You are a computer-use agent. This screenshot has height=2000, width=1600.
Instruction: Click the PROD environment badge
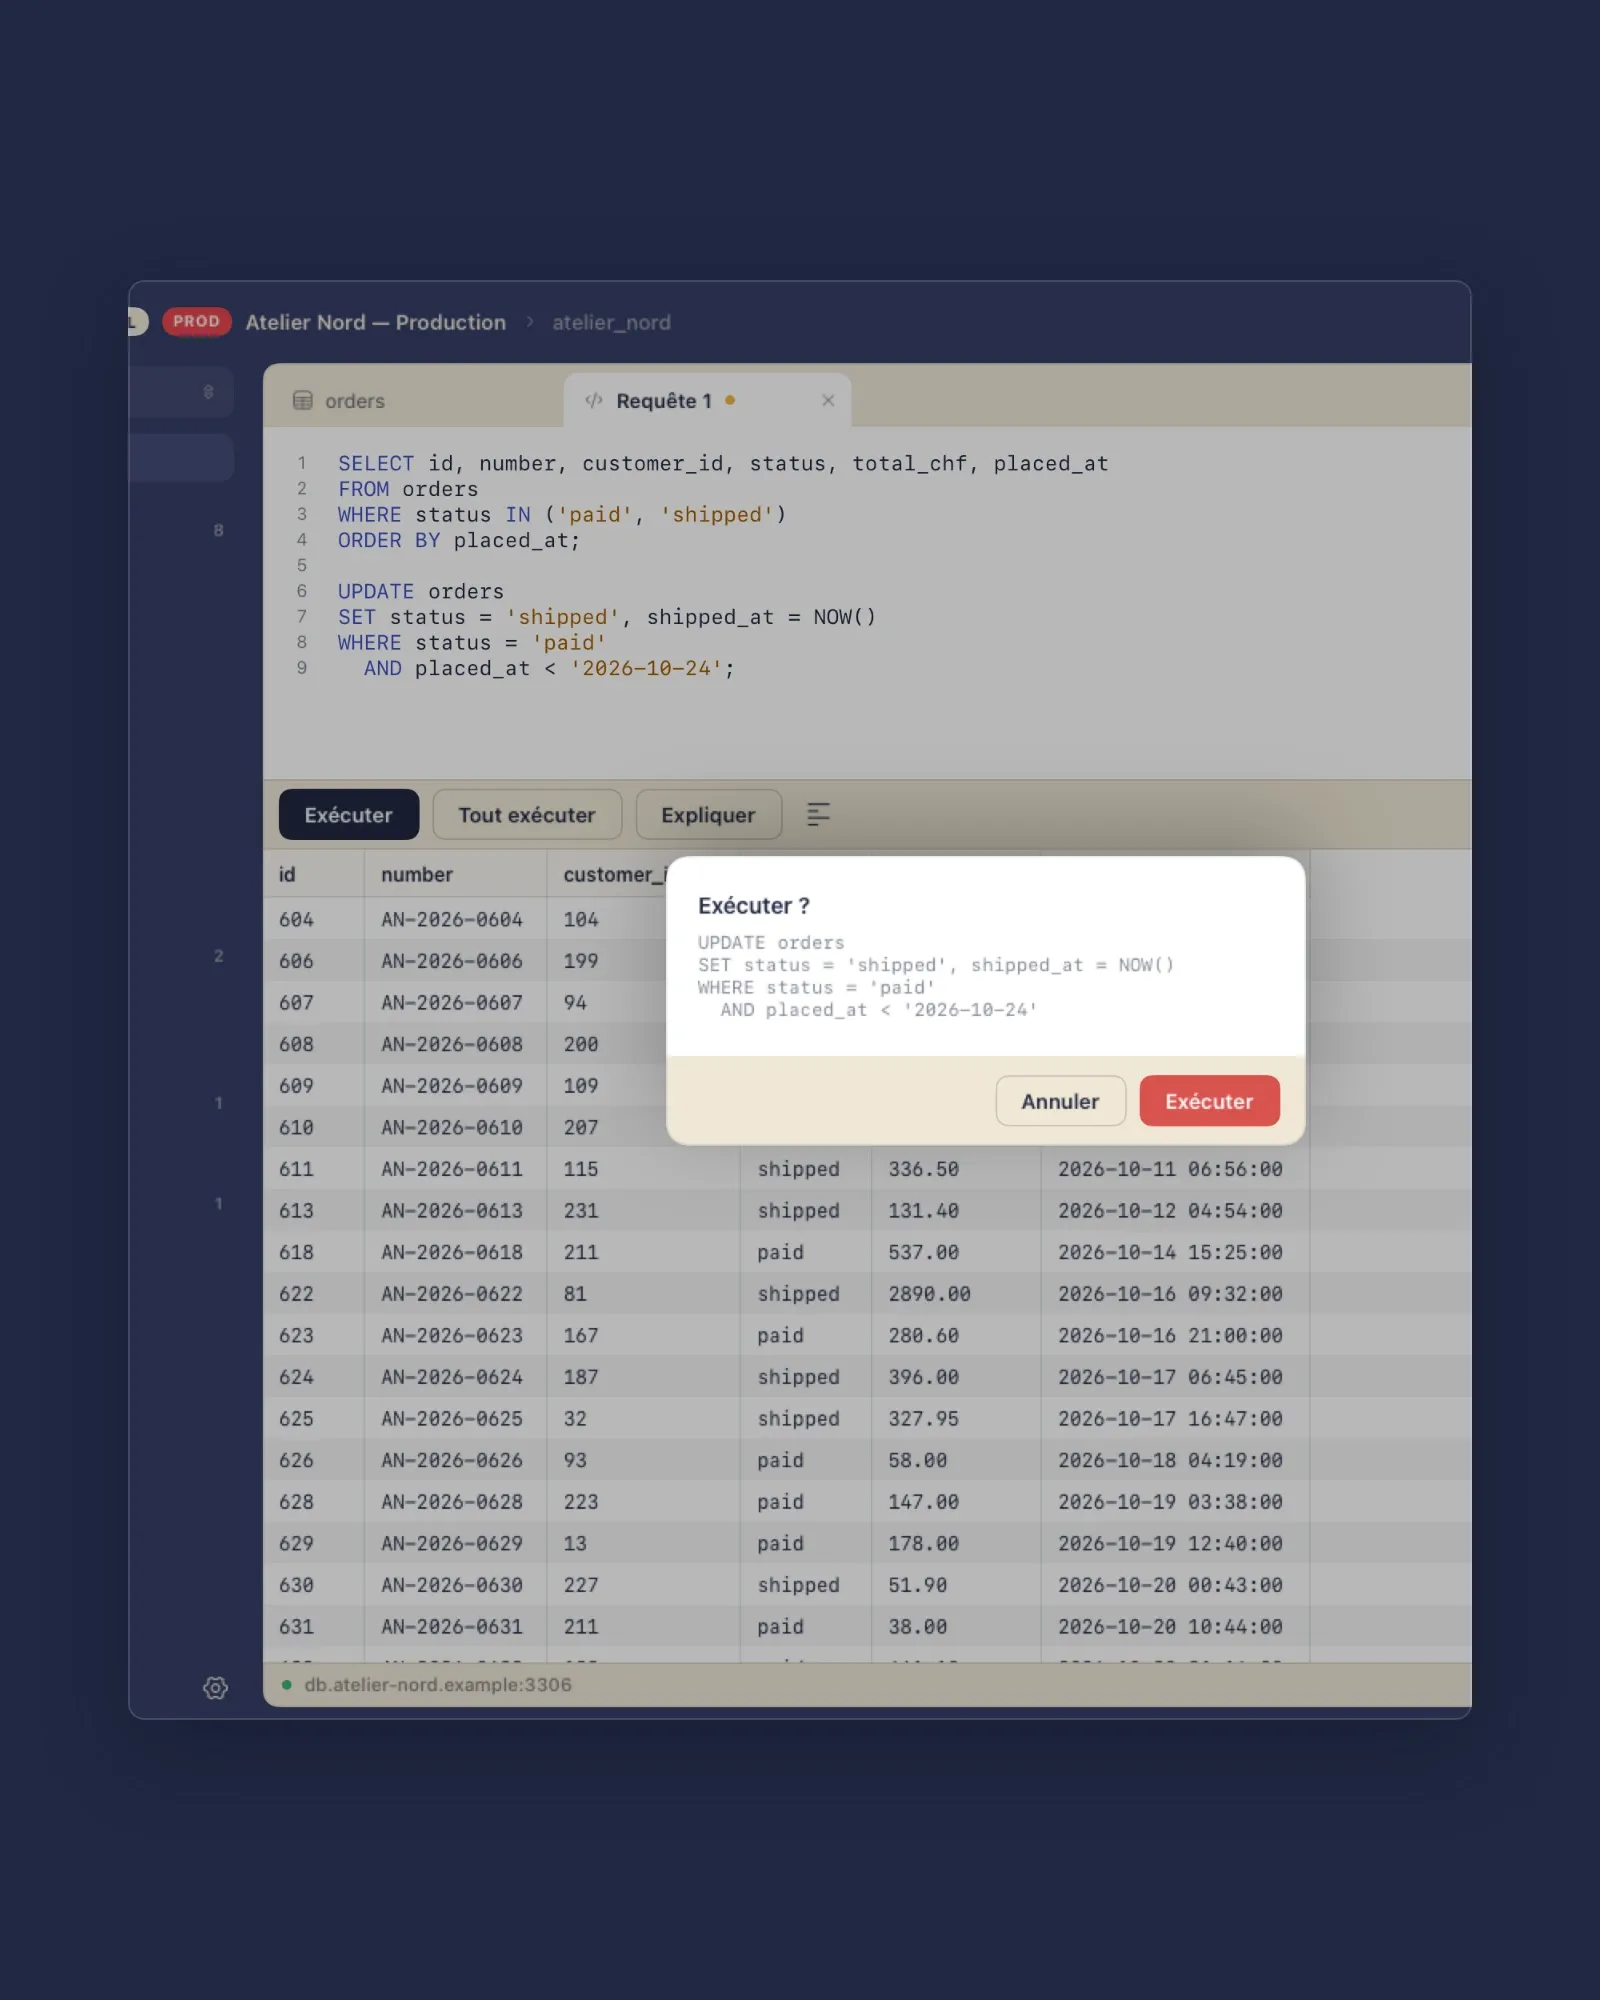coord(196,322)
